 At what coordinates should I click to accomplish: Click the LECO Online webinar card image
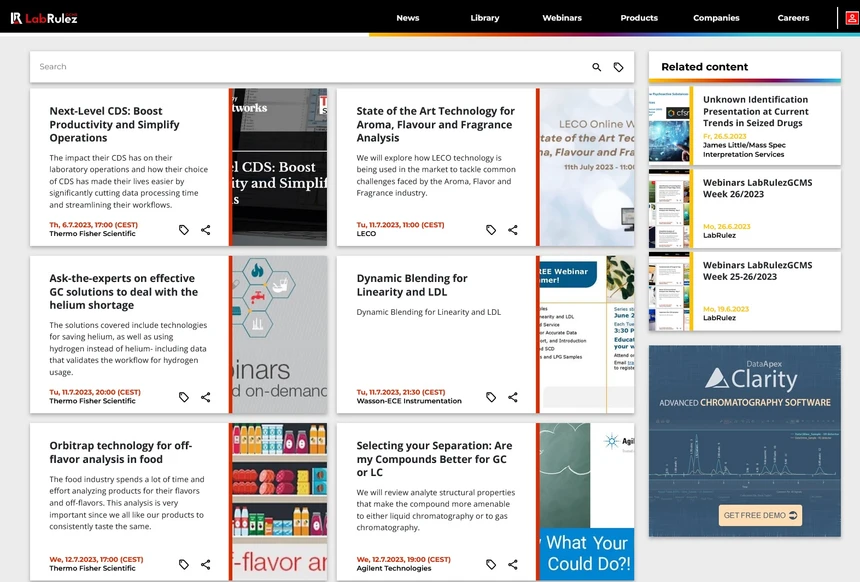pos(587,167)
